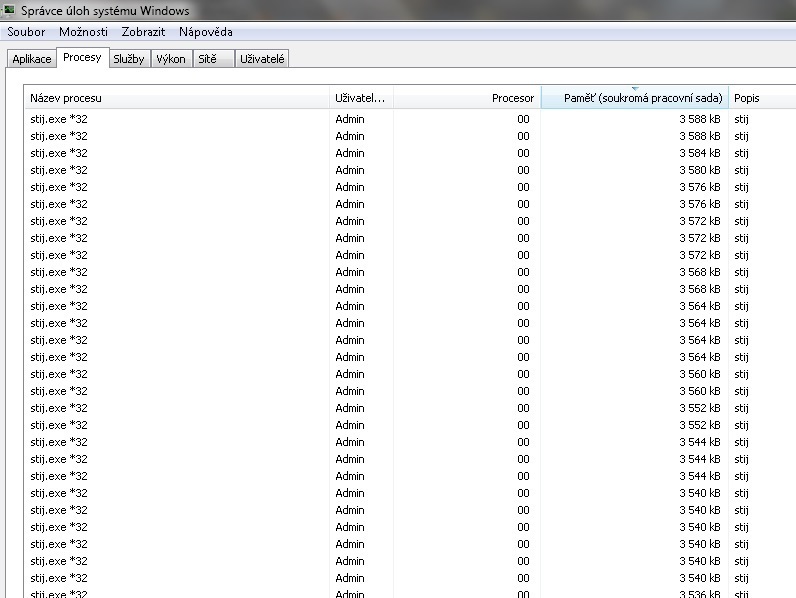This screenshot has height=598, width=796.
Task: Open the Nápověda menu
Action: pos(205,32)
